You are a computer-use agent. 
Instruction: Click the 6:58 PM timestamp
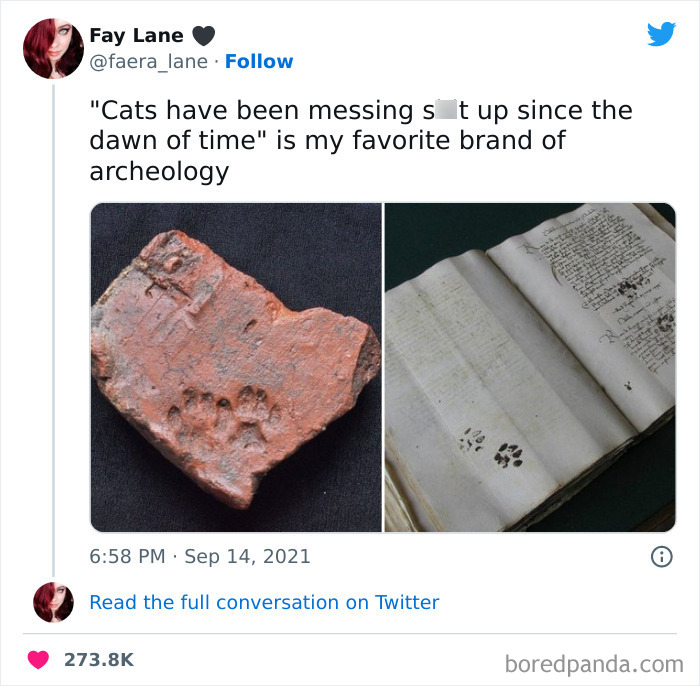(x=127, y=557)
